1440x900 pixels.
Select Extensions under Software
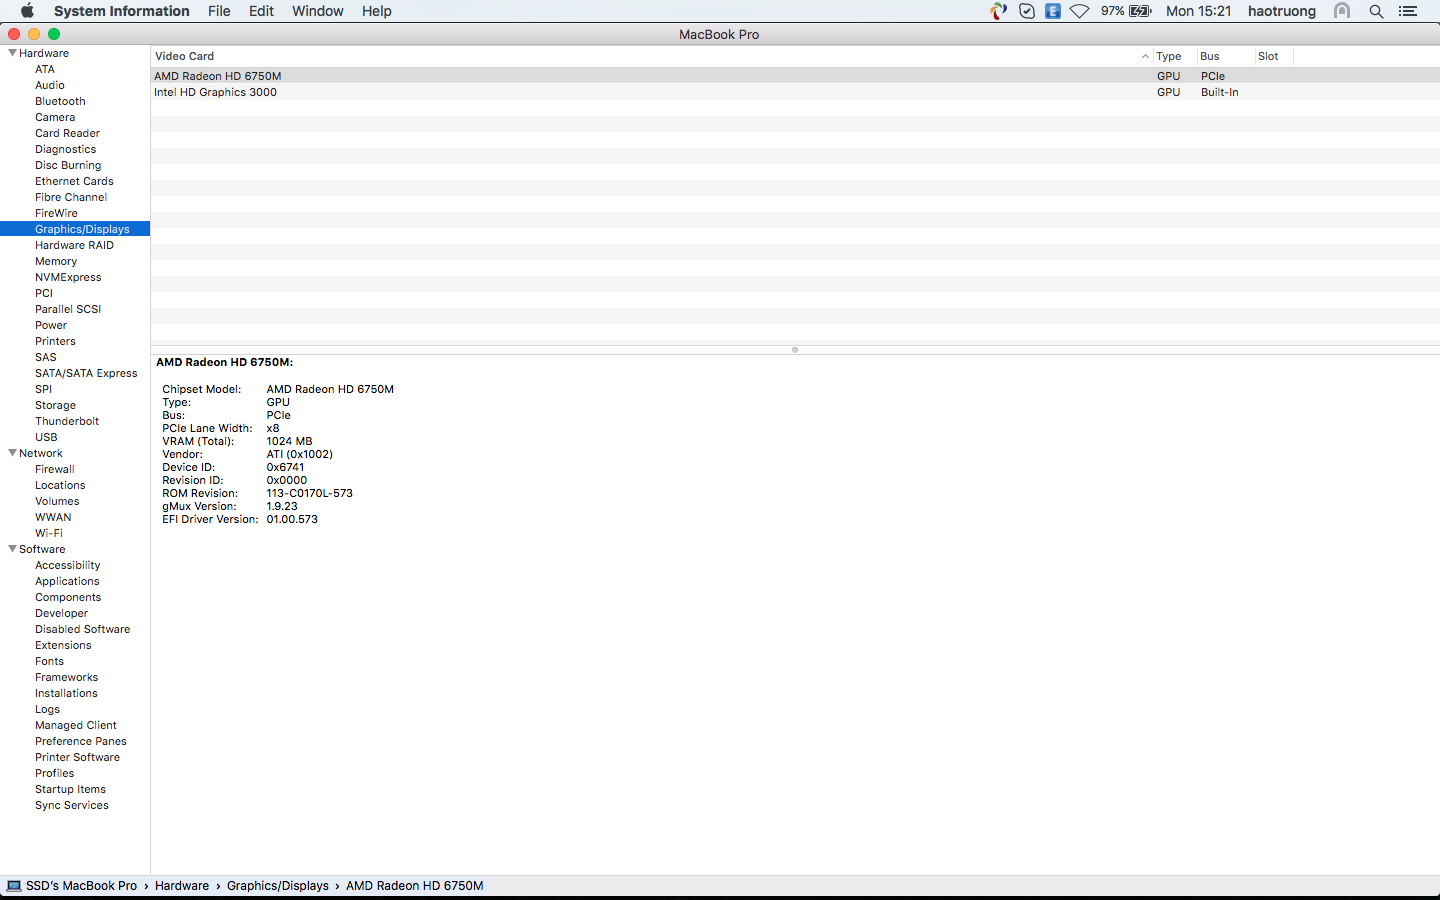63,645
